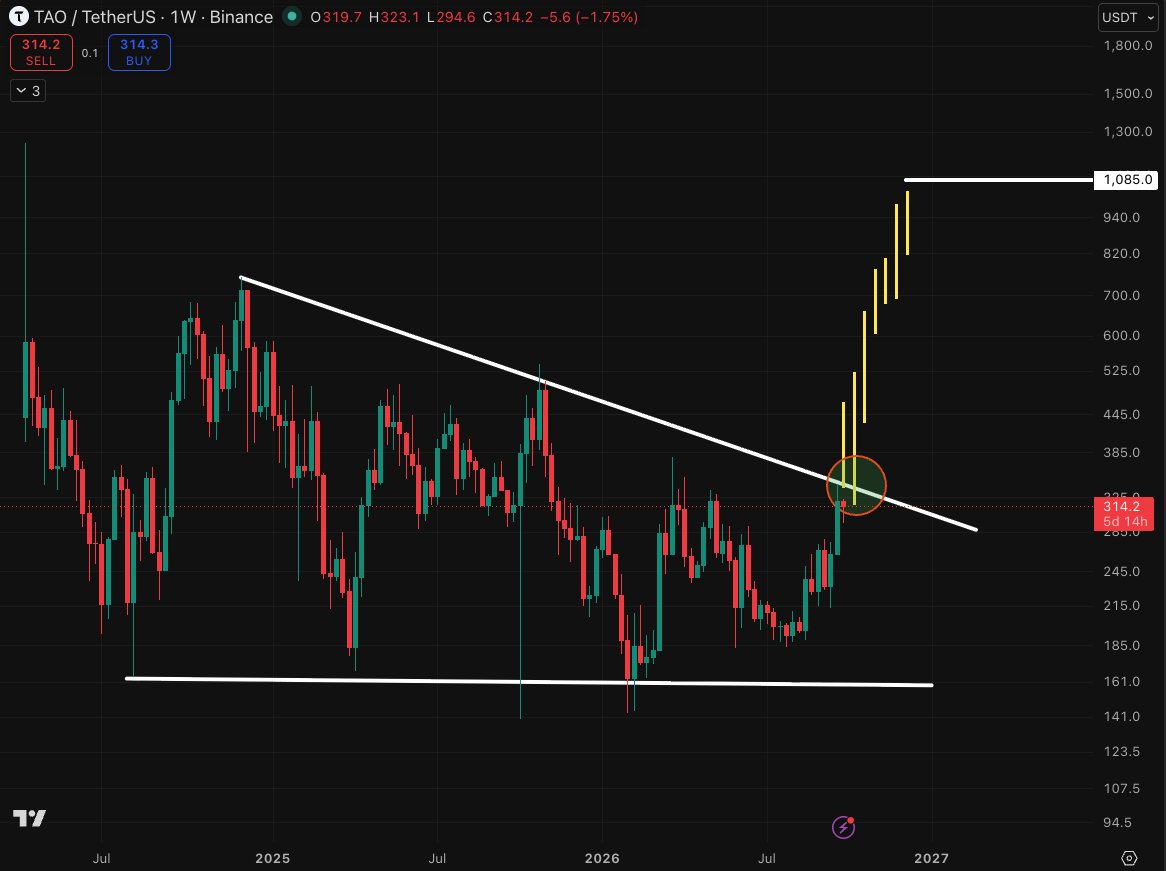Click the TAO / TetherUS symbol title

(94, 16)
